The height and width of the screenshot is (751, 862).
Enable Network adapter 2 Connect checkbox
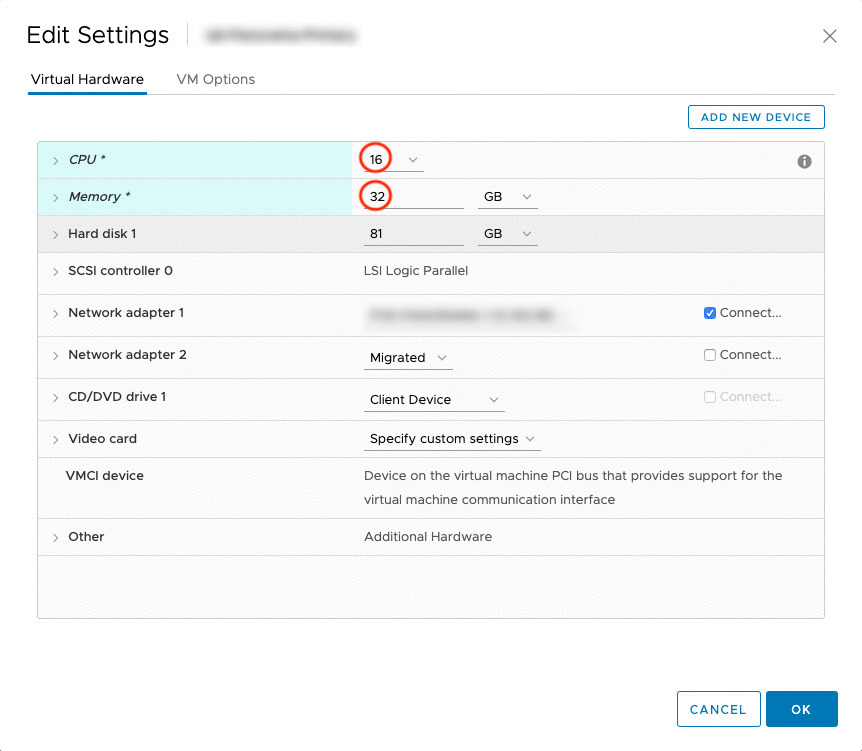(x=710, y=355)
